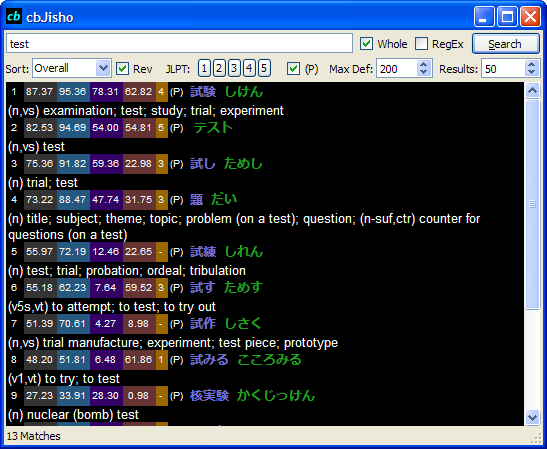Toggle JLPT level 2 filter button
This screenshot has height=449, width=547.
click(219, 68)
